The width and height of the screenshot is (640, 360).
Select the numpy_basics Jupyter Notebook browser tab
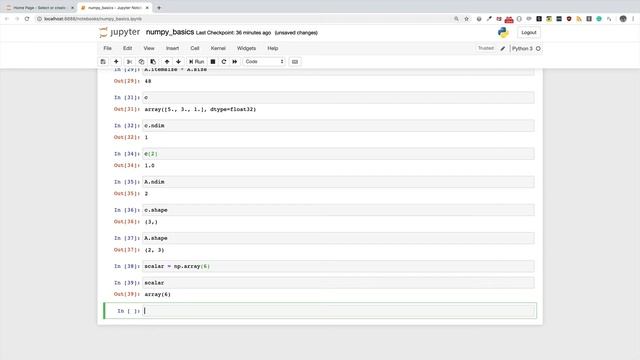click(114, 8)
